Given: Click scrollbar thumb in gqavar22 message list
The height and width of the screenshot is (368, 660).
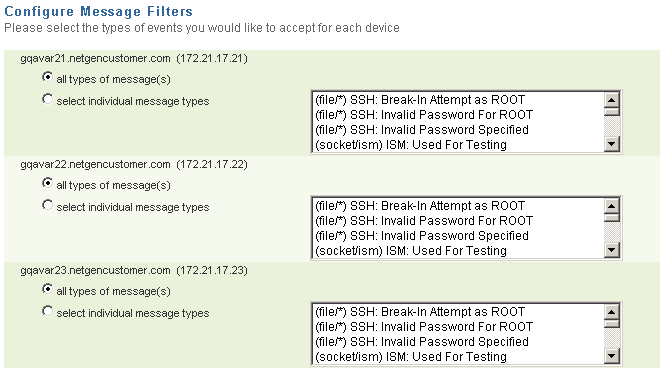Looking at the screenshot, I should [611, 218].
